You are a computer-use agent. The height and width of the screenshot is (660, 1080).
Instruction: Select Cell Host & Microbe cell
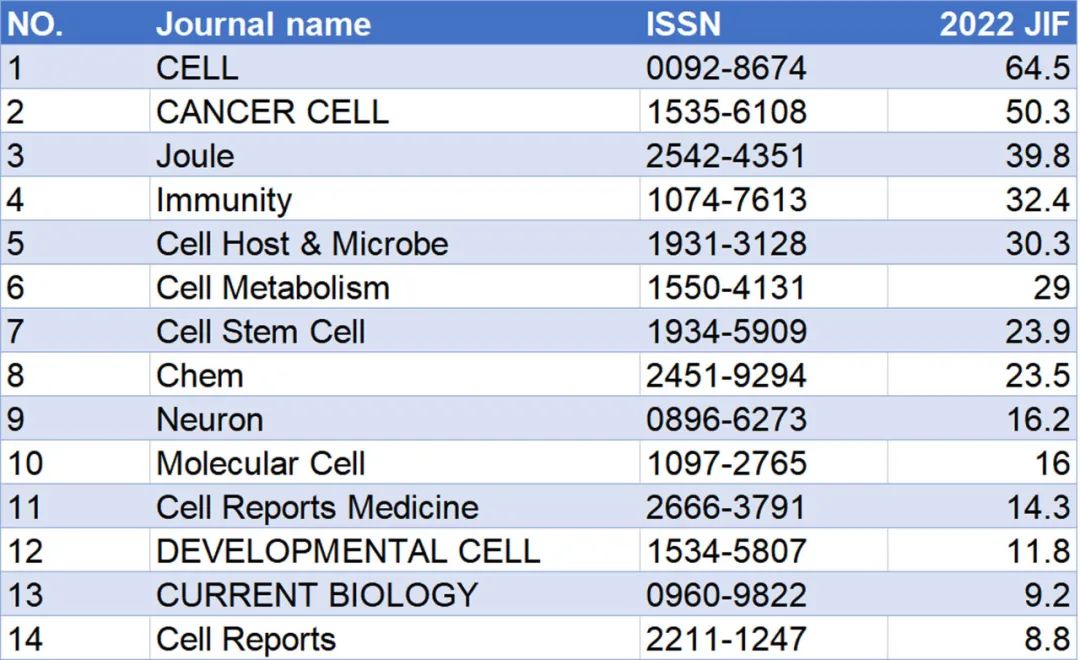coord(394,243)
